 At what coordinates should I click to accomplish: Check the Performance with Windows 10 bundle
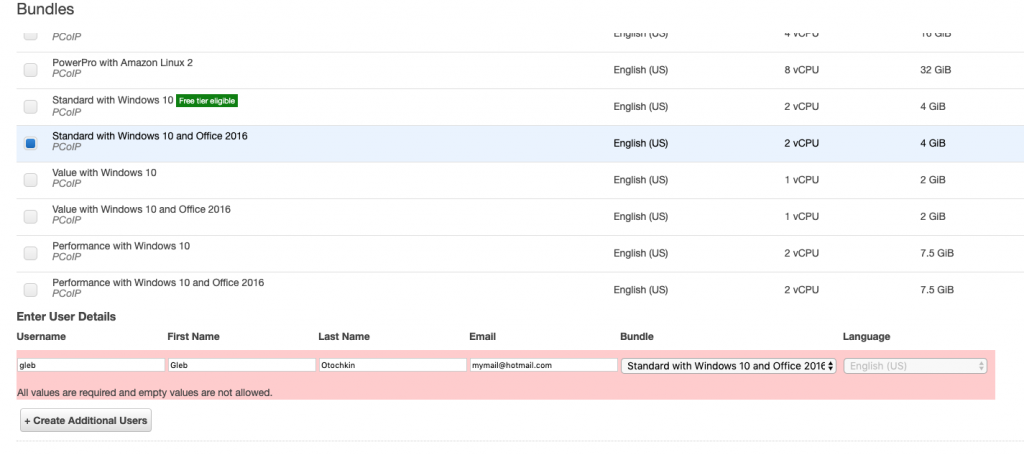tap(30, 253)
